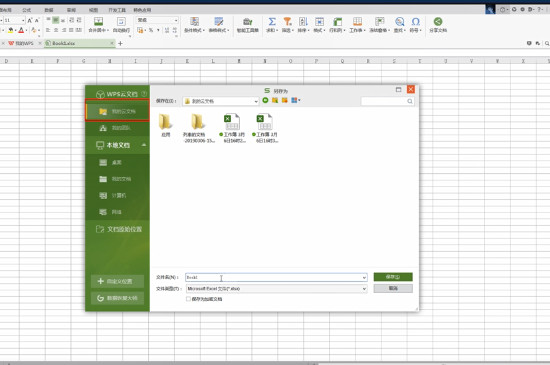The height and width of the screenshot is (365, 550).
Task: Click the Filter funnel icon in ribbon
Action: click(x=288, y=22)
